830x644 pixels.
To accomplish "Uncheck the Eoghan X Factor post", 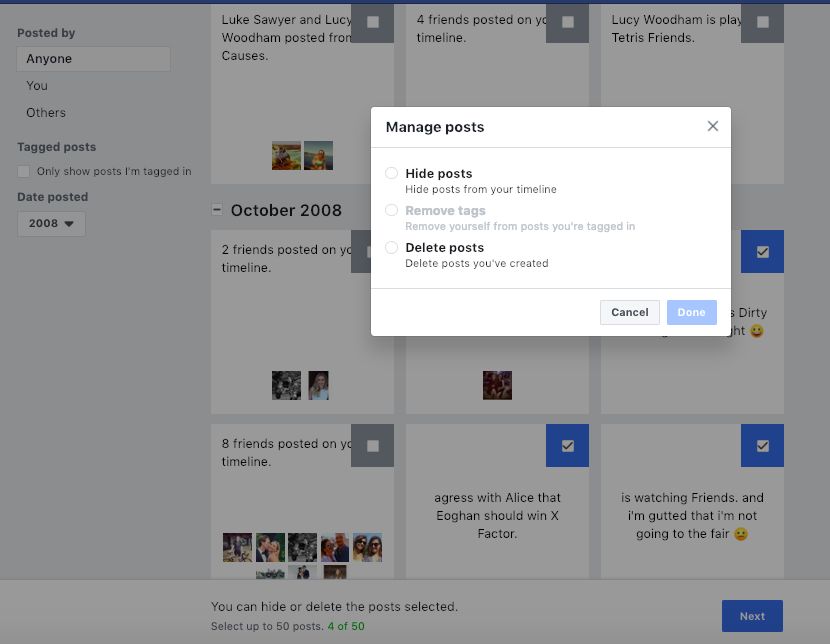I will tap(567, 446).
